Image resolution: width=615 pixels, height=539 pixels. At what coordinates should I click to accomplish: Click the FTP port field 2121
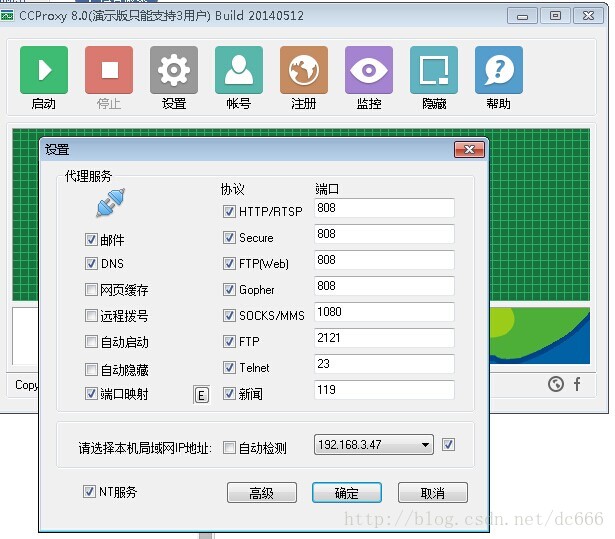click(384, 338)
